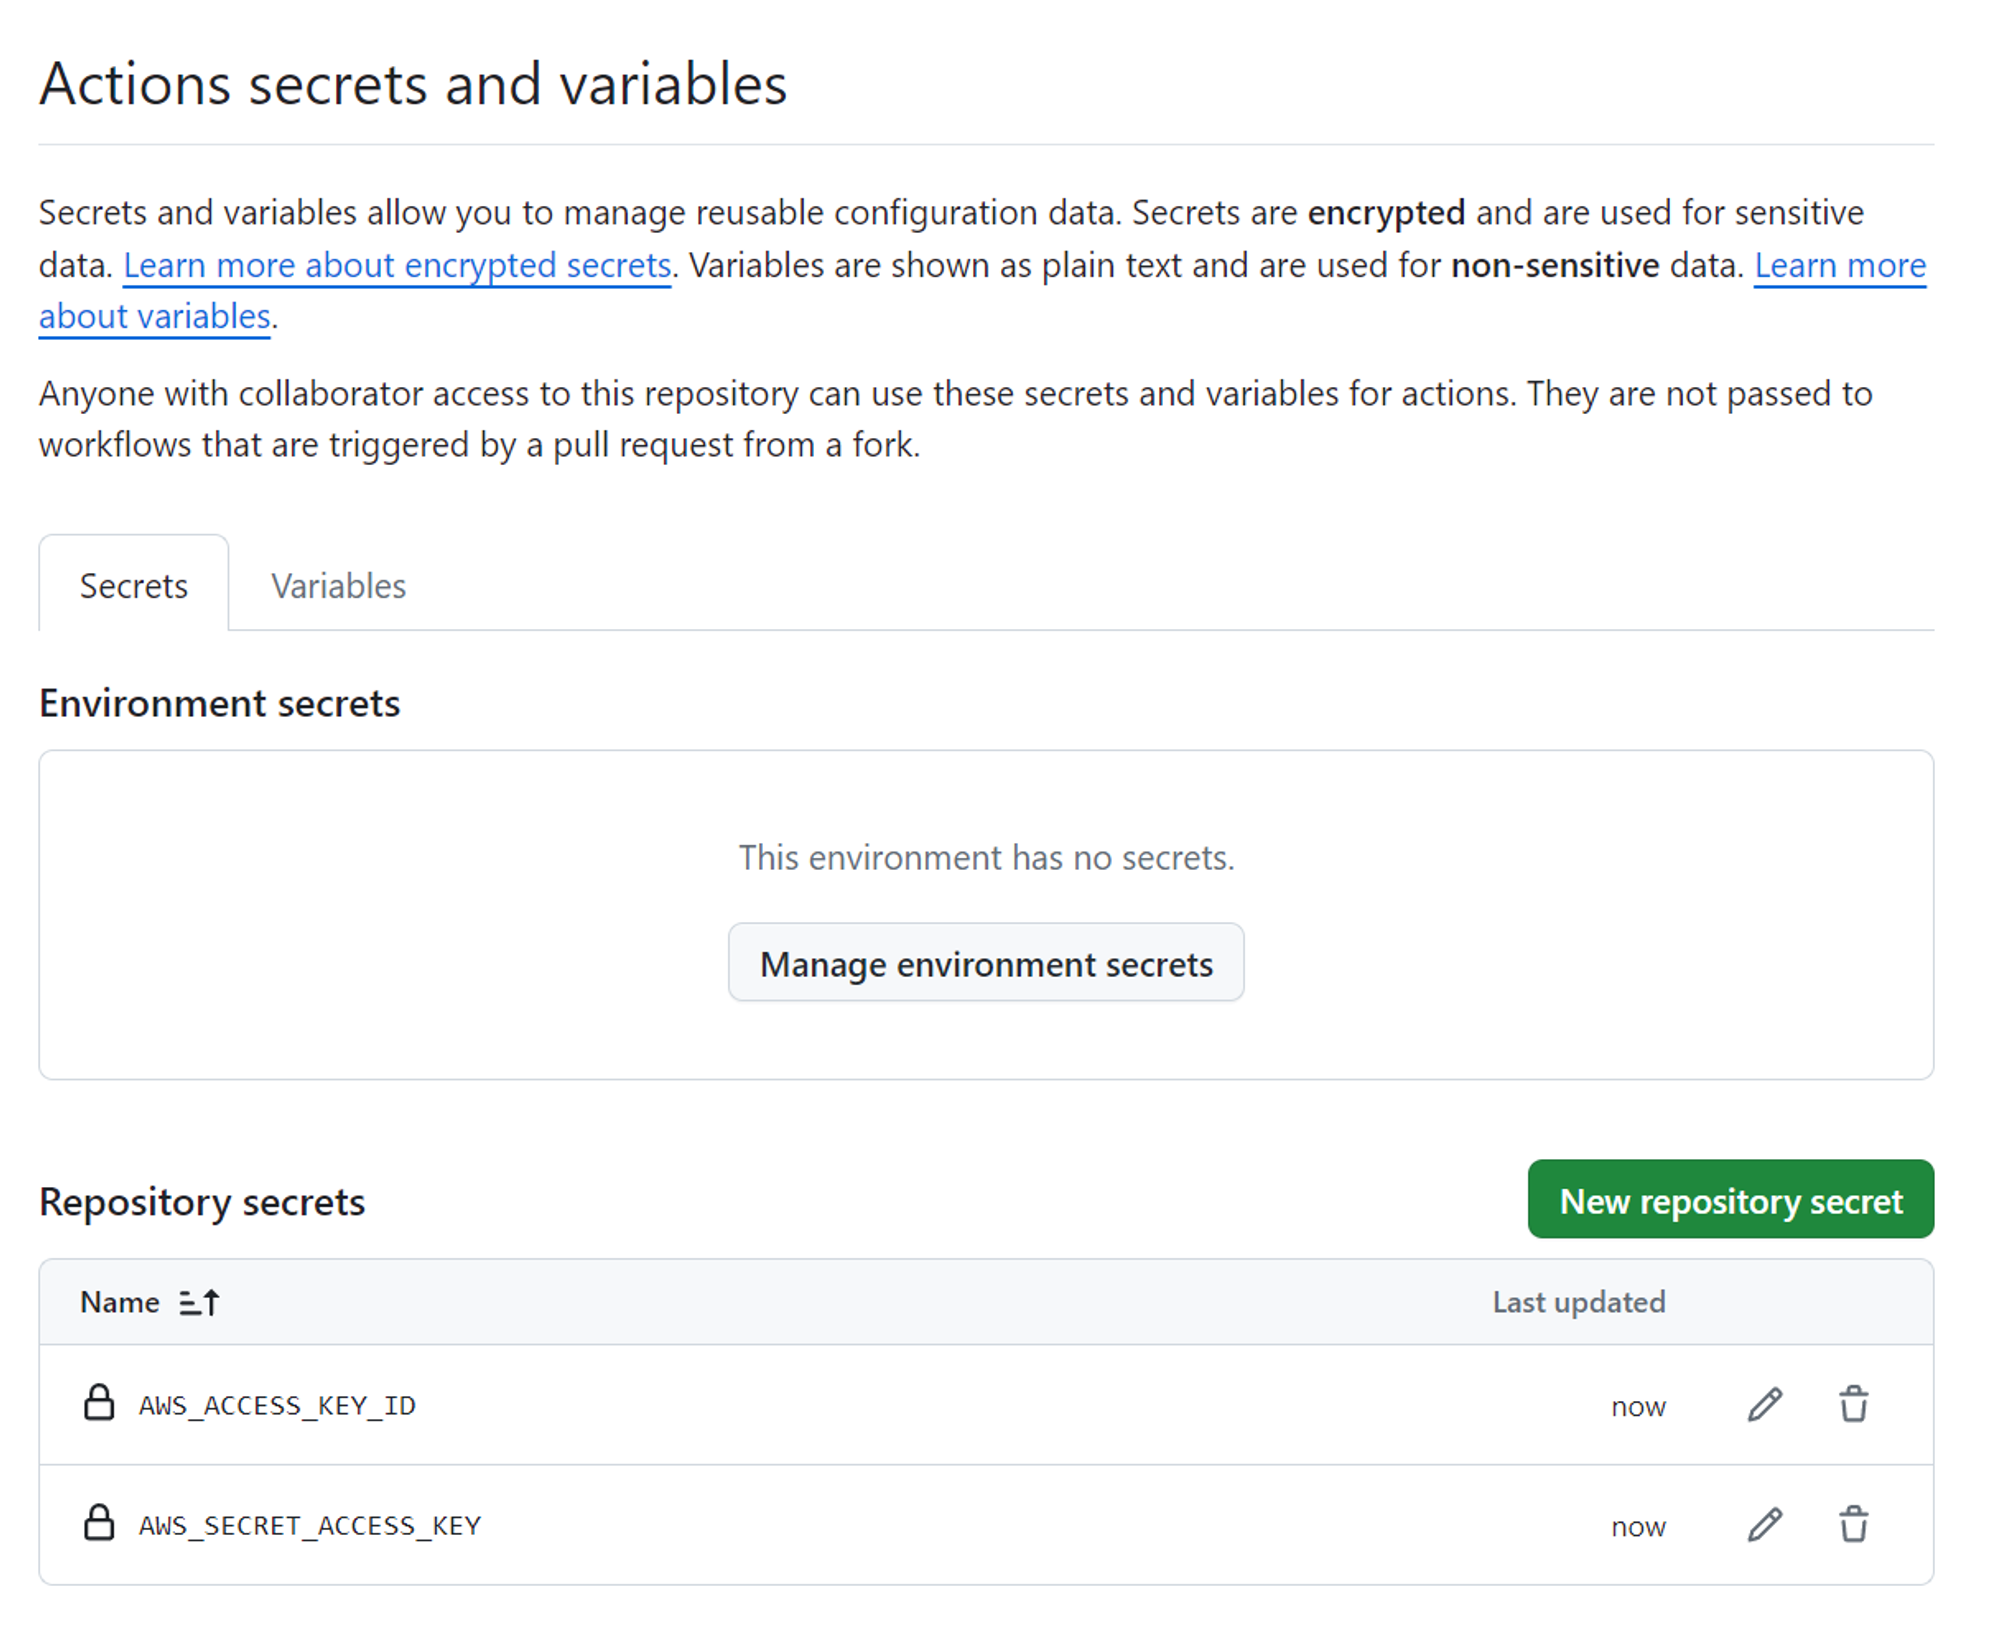The image size is (2000, 1636).
Task: Edit the AWS_SECRET_ACCESS_KEY pencil icon
Action: 1764,1524
